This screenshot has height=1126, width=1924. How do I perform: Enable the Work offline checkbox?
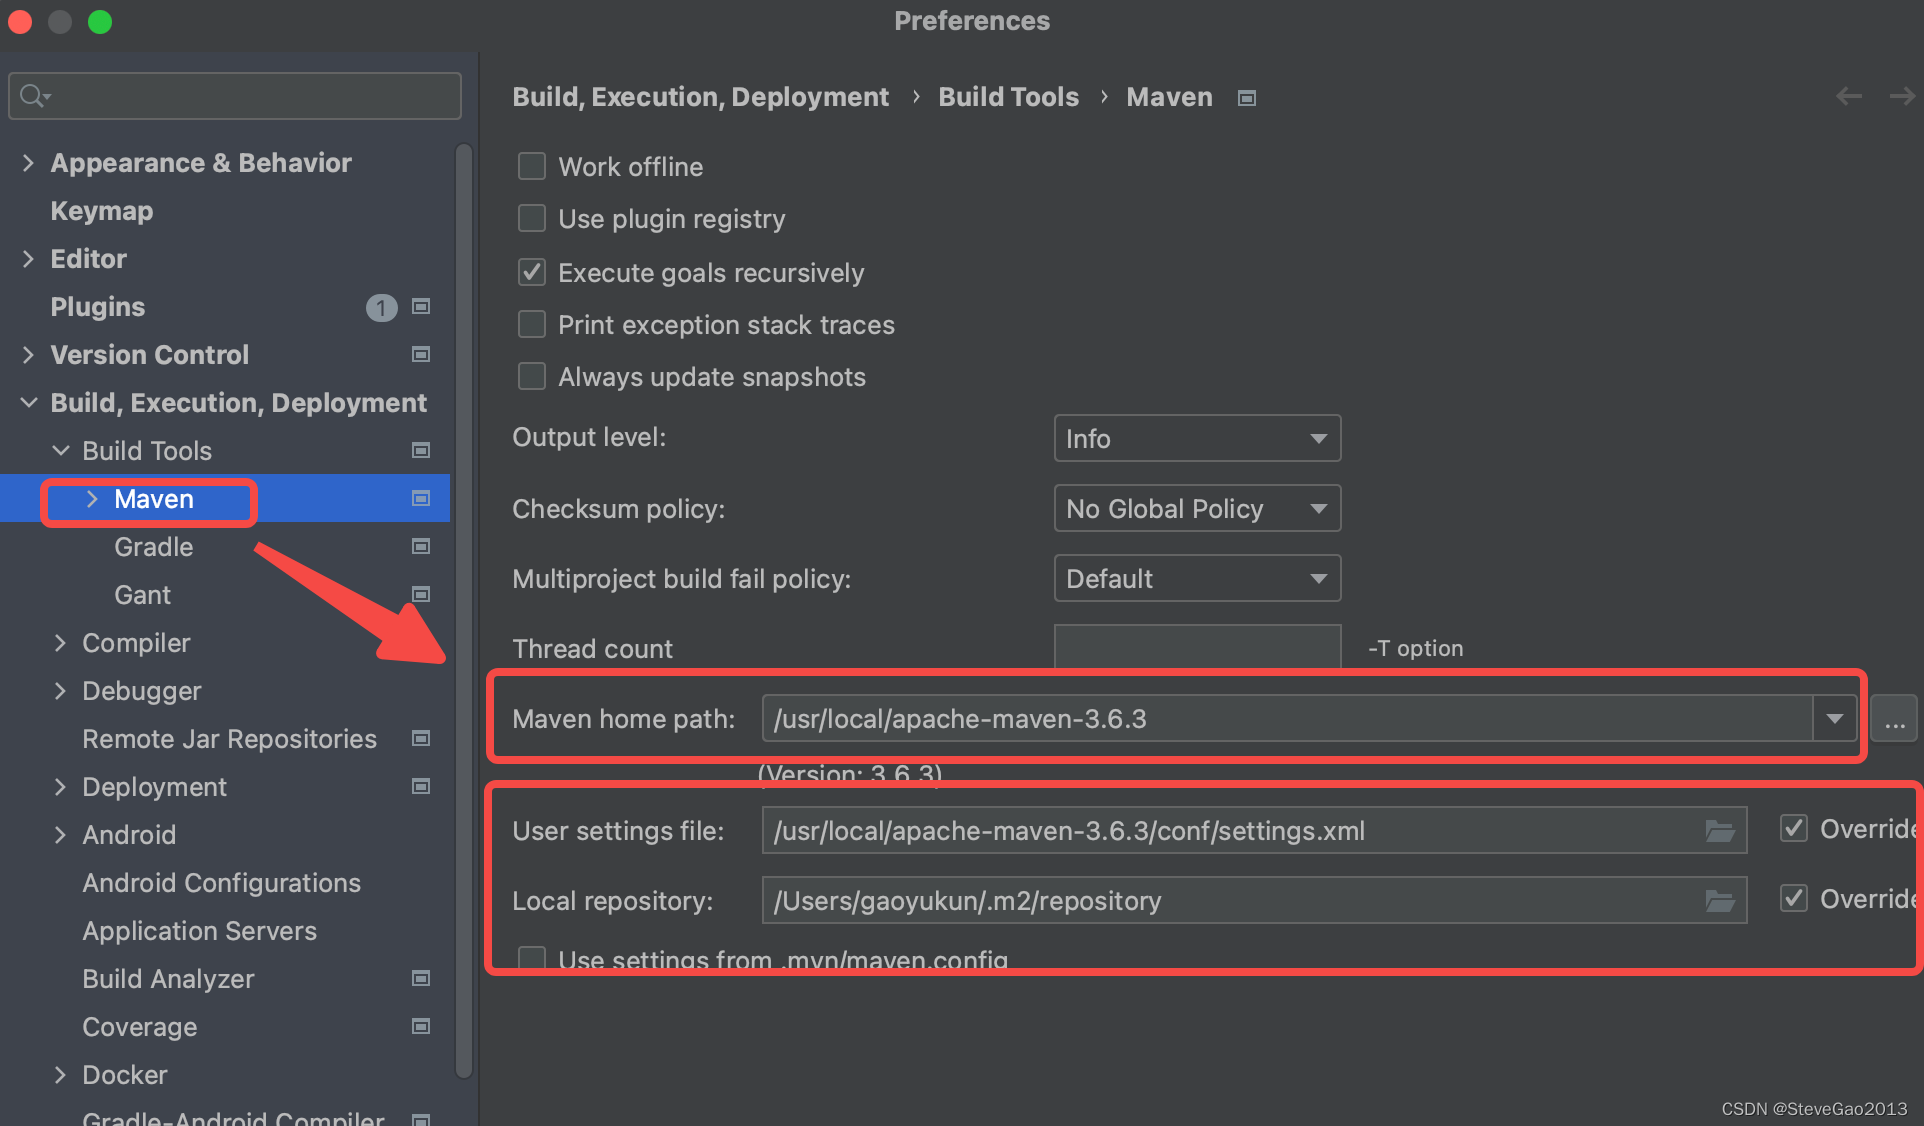pos(532,166)
